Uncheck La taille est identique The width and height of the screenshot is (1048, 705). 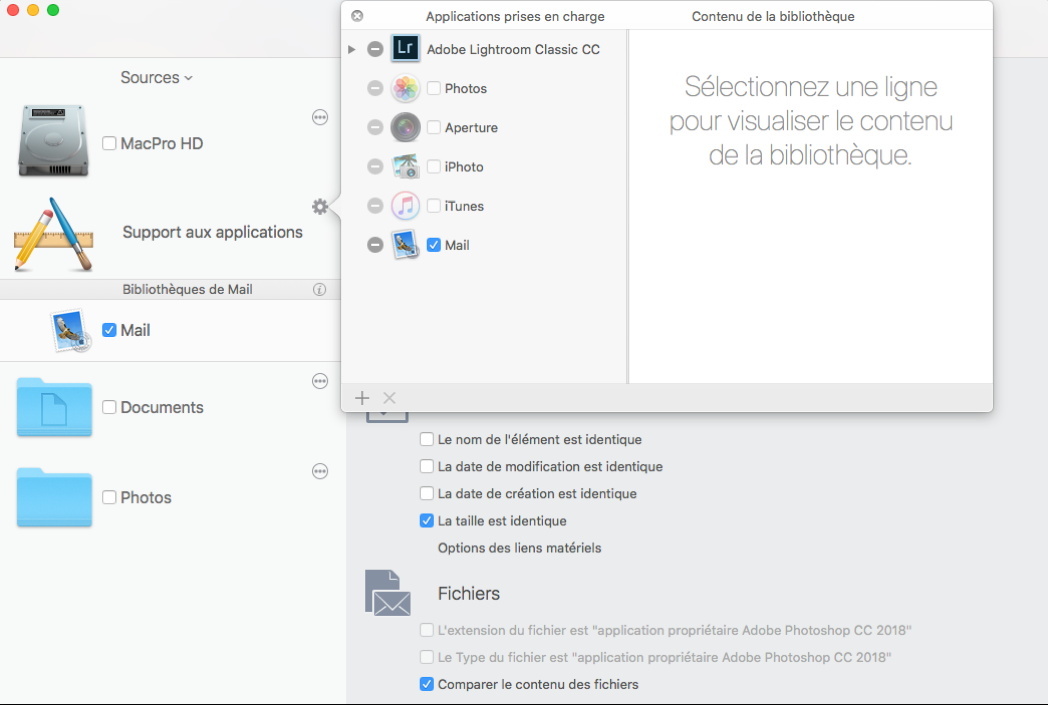point(426,521)
